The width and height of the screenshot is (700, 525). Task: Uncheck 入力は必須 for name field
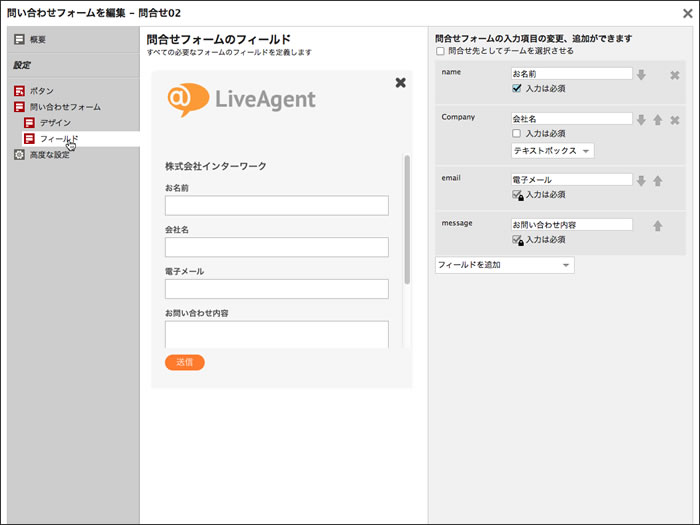pos(517,88)
